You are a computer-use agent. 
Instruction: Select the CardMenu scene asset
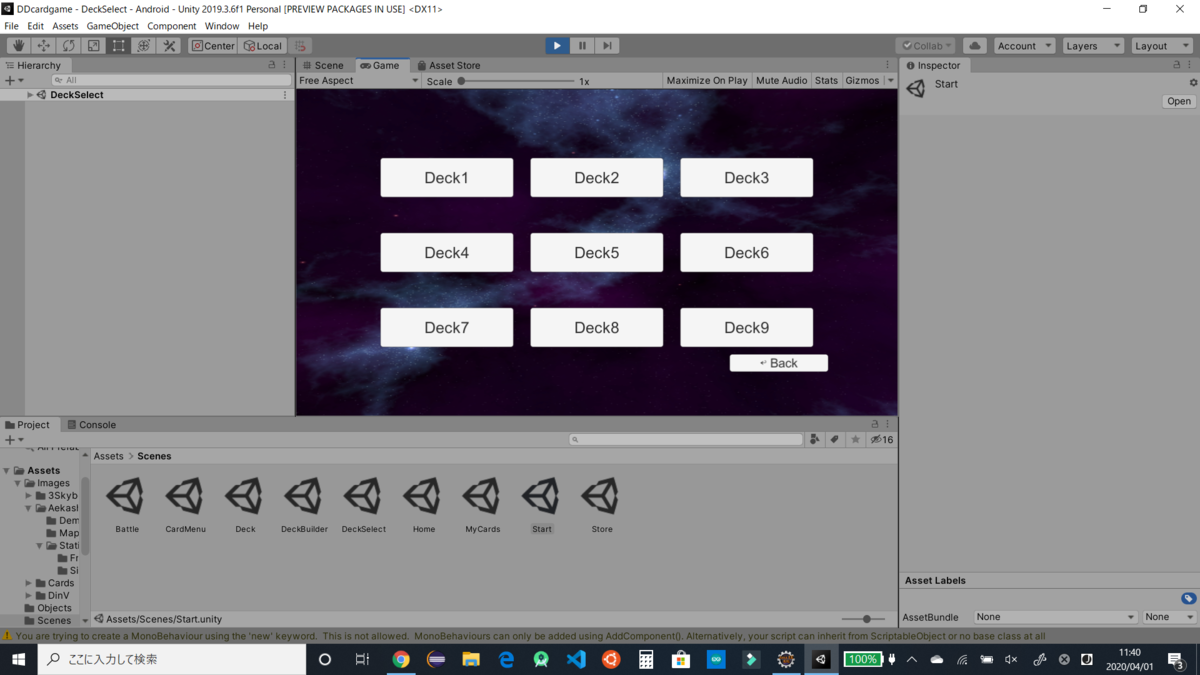tap(185, 505)
